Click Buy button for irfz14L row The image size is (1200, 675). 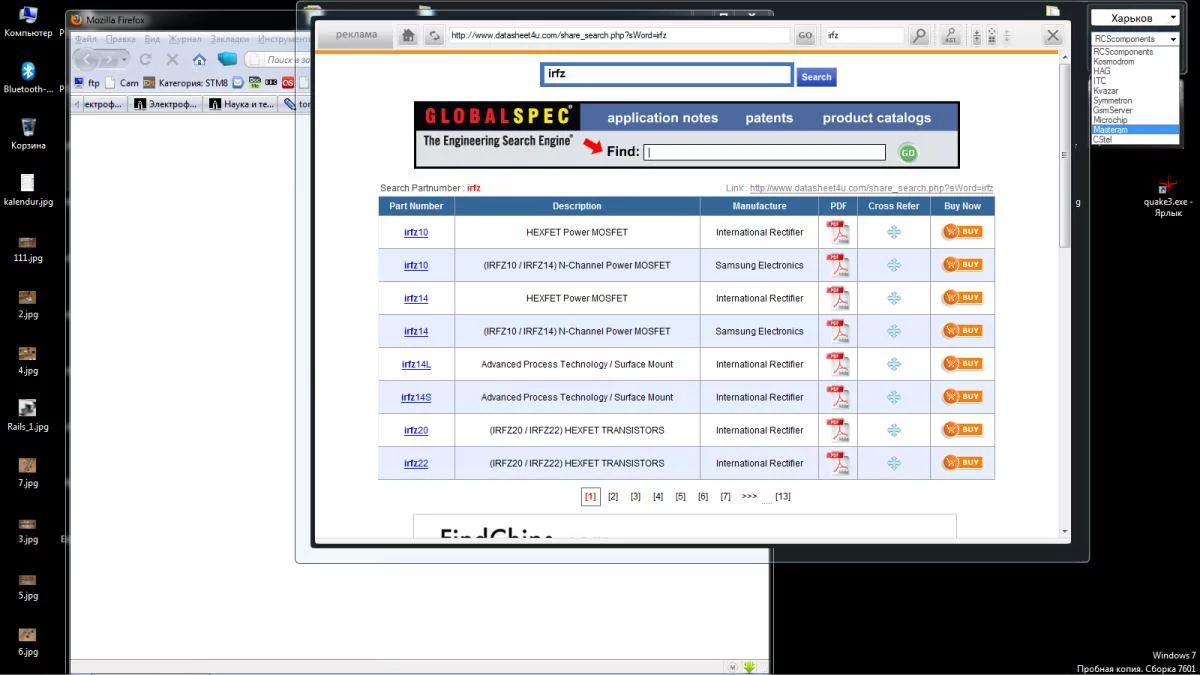(962, 364)
